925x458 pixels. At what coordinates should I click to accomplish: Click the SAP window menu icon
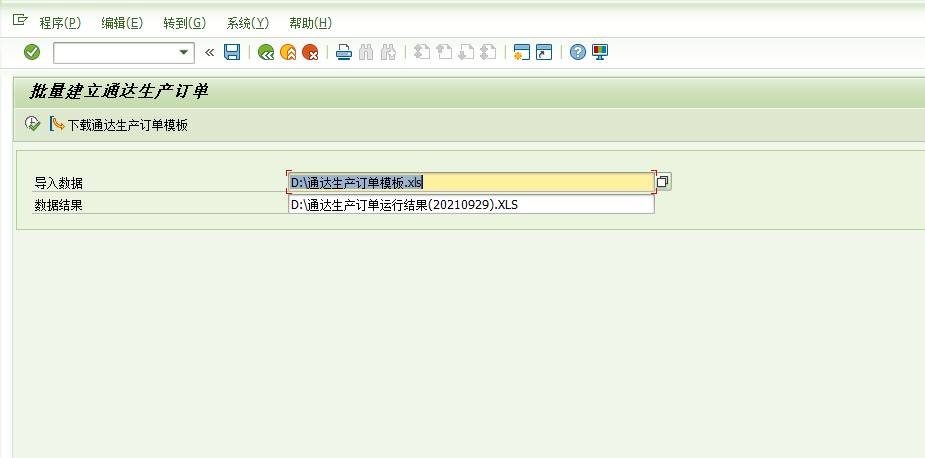coord(20,21)
